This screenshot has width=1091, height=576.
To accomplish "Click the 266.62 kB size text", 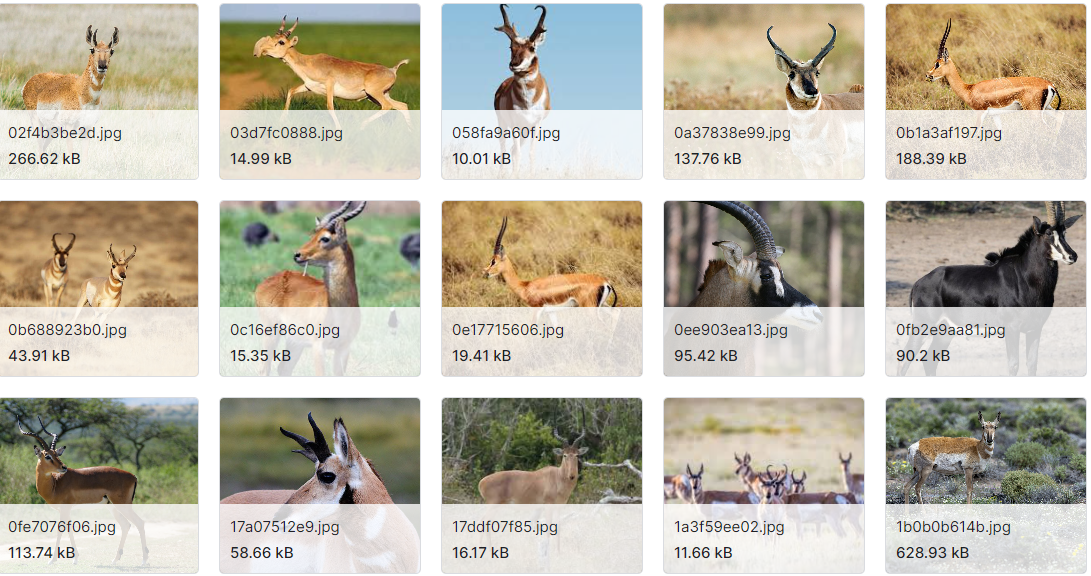I will 45,159.
